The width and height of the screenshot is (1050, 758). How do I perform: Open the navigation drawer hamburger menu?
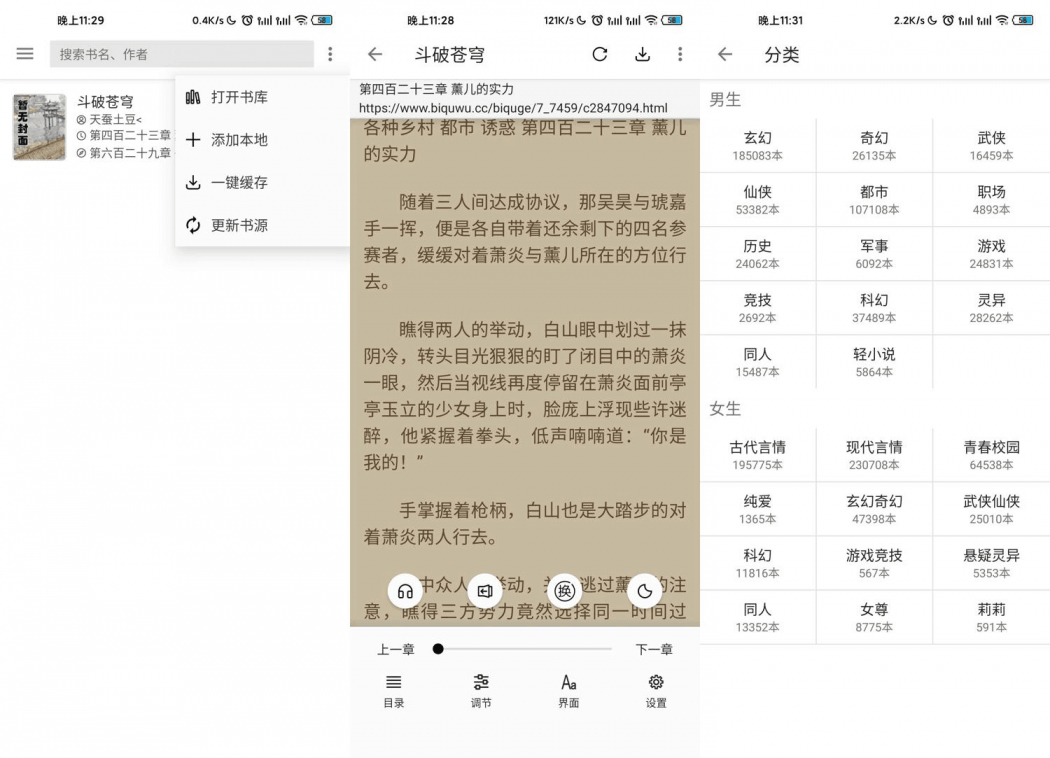pyautogui.click(x=25, y=55)
